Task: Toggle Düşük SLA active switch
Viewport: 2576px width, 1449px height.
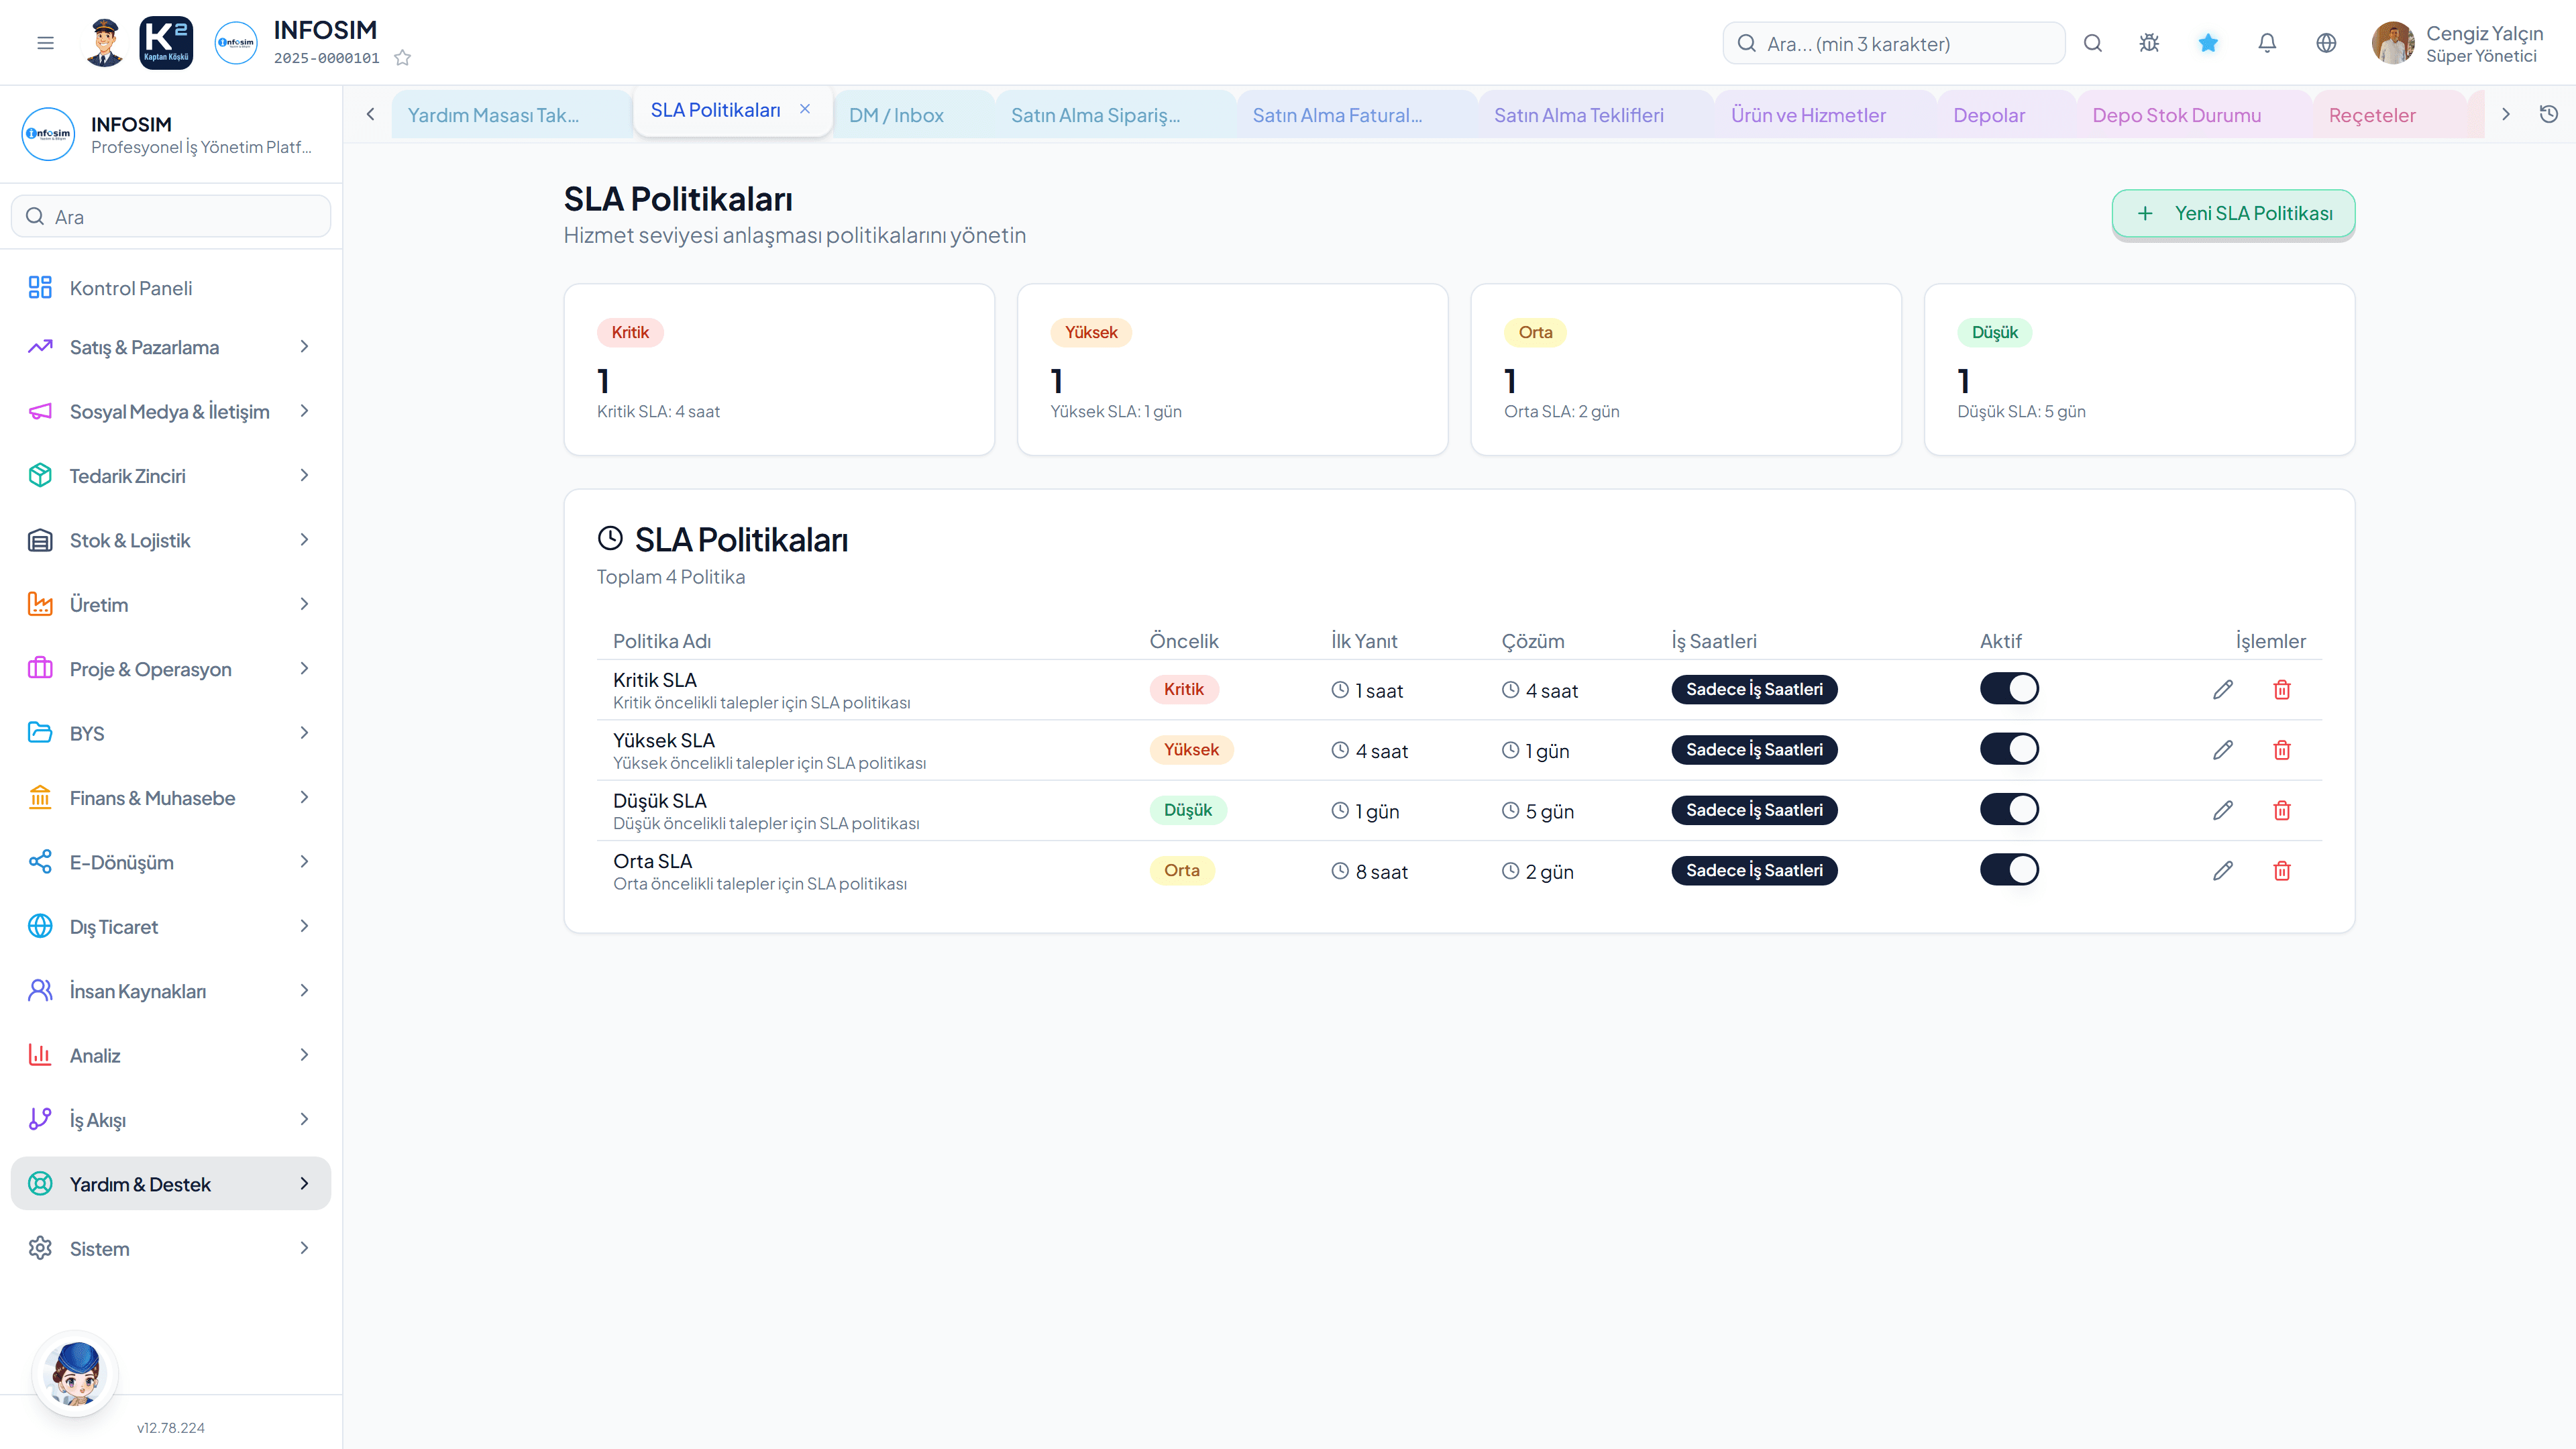Action: click(x=2009, y=809)
